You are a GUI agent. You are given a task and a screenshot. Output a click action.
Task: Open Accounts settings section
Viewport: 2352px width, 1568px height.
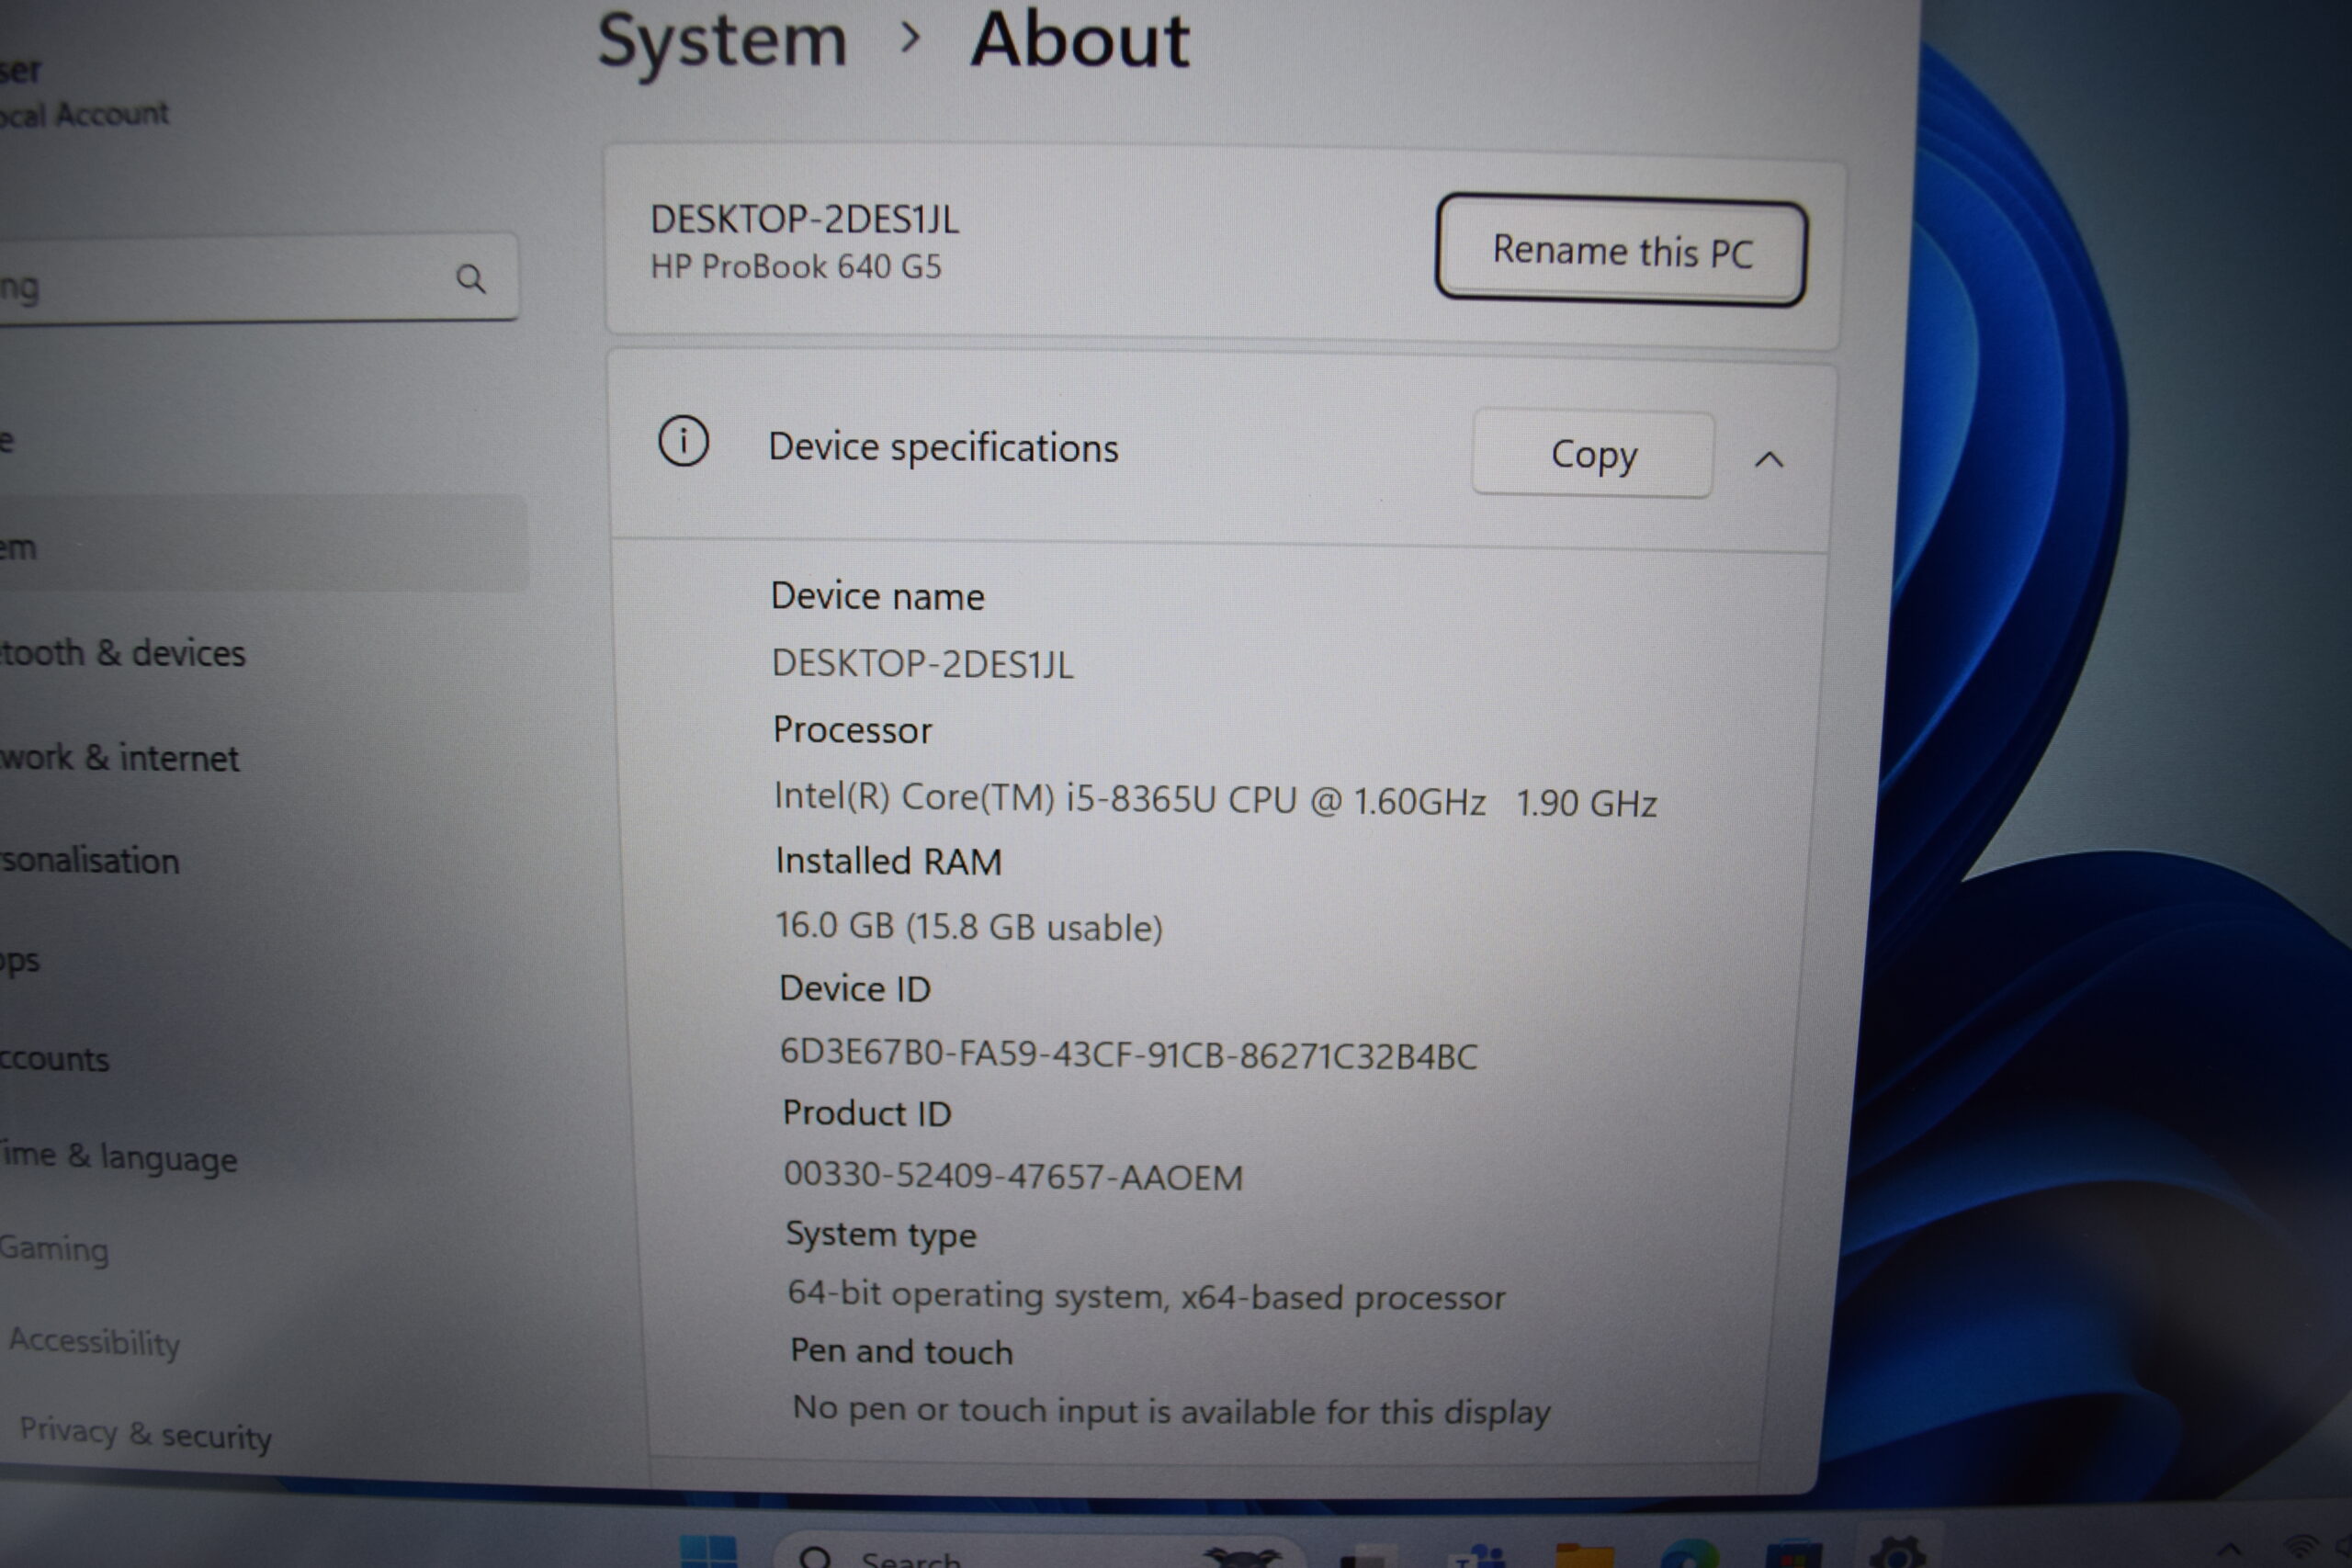(x=55, y=1058)
